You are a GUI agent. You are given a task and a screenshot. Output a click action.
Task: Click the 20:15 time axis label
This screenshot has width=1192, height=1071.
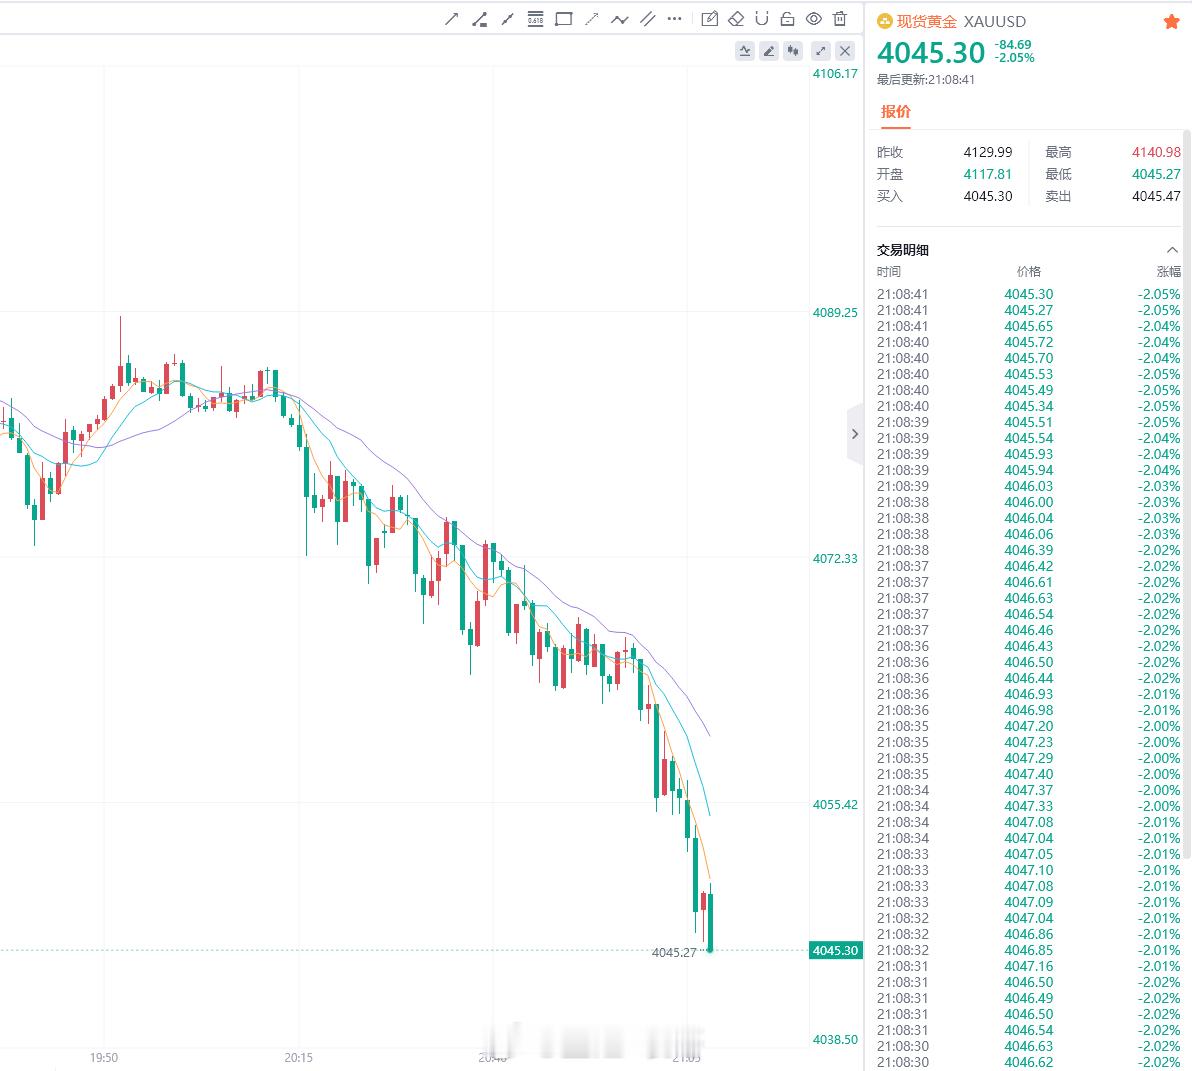299,1057
